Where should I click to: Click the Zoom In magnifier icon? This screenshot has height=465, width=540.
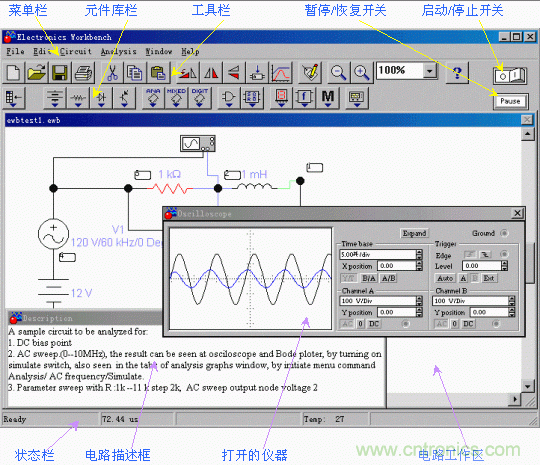click(x=362, y=73)
